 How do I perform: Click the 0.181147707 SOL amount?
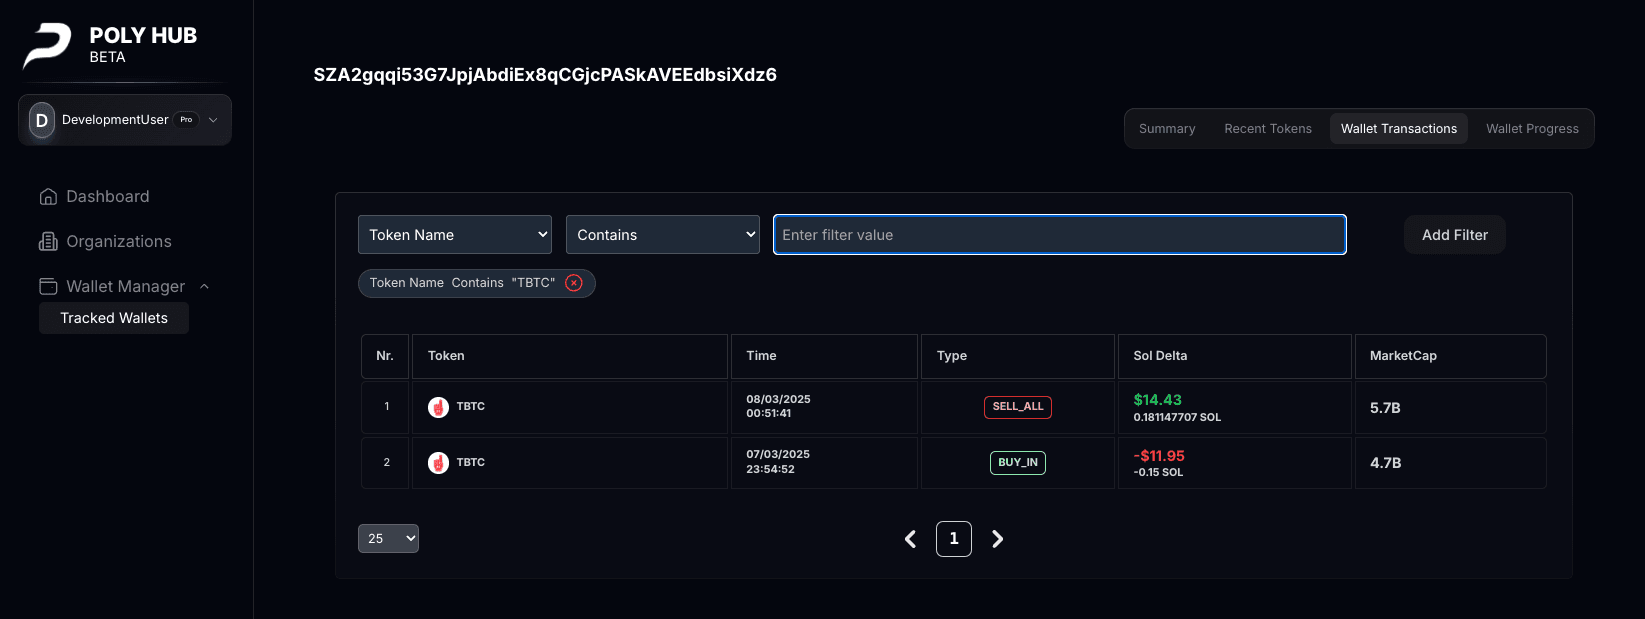[x=1177, y=418]
